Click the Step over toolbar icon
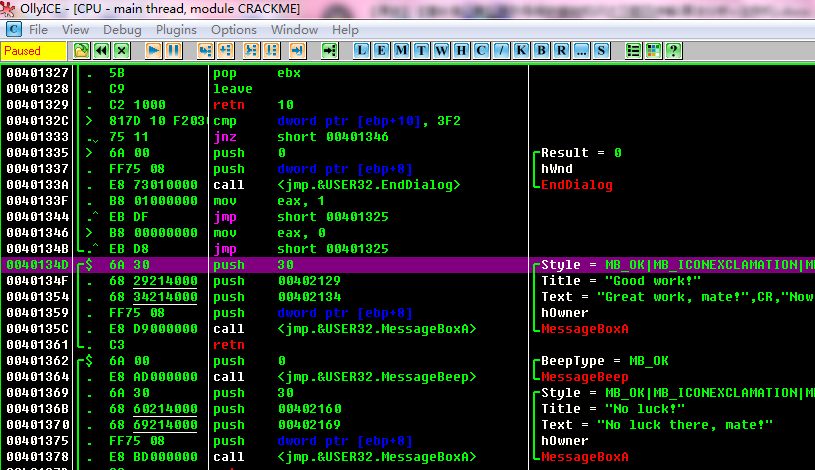 (225, 50)
